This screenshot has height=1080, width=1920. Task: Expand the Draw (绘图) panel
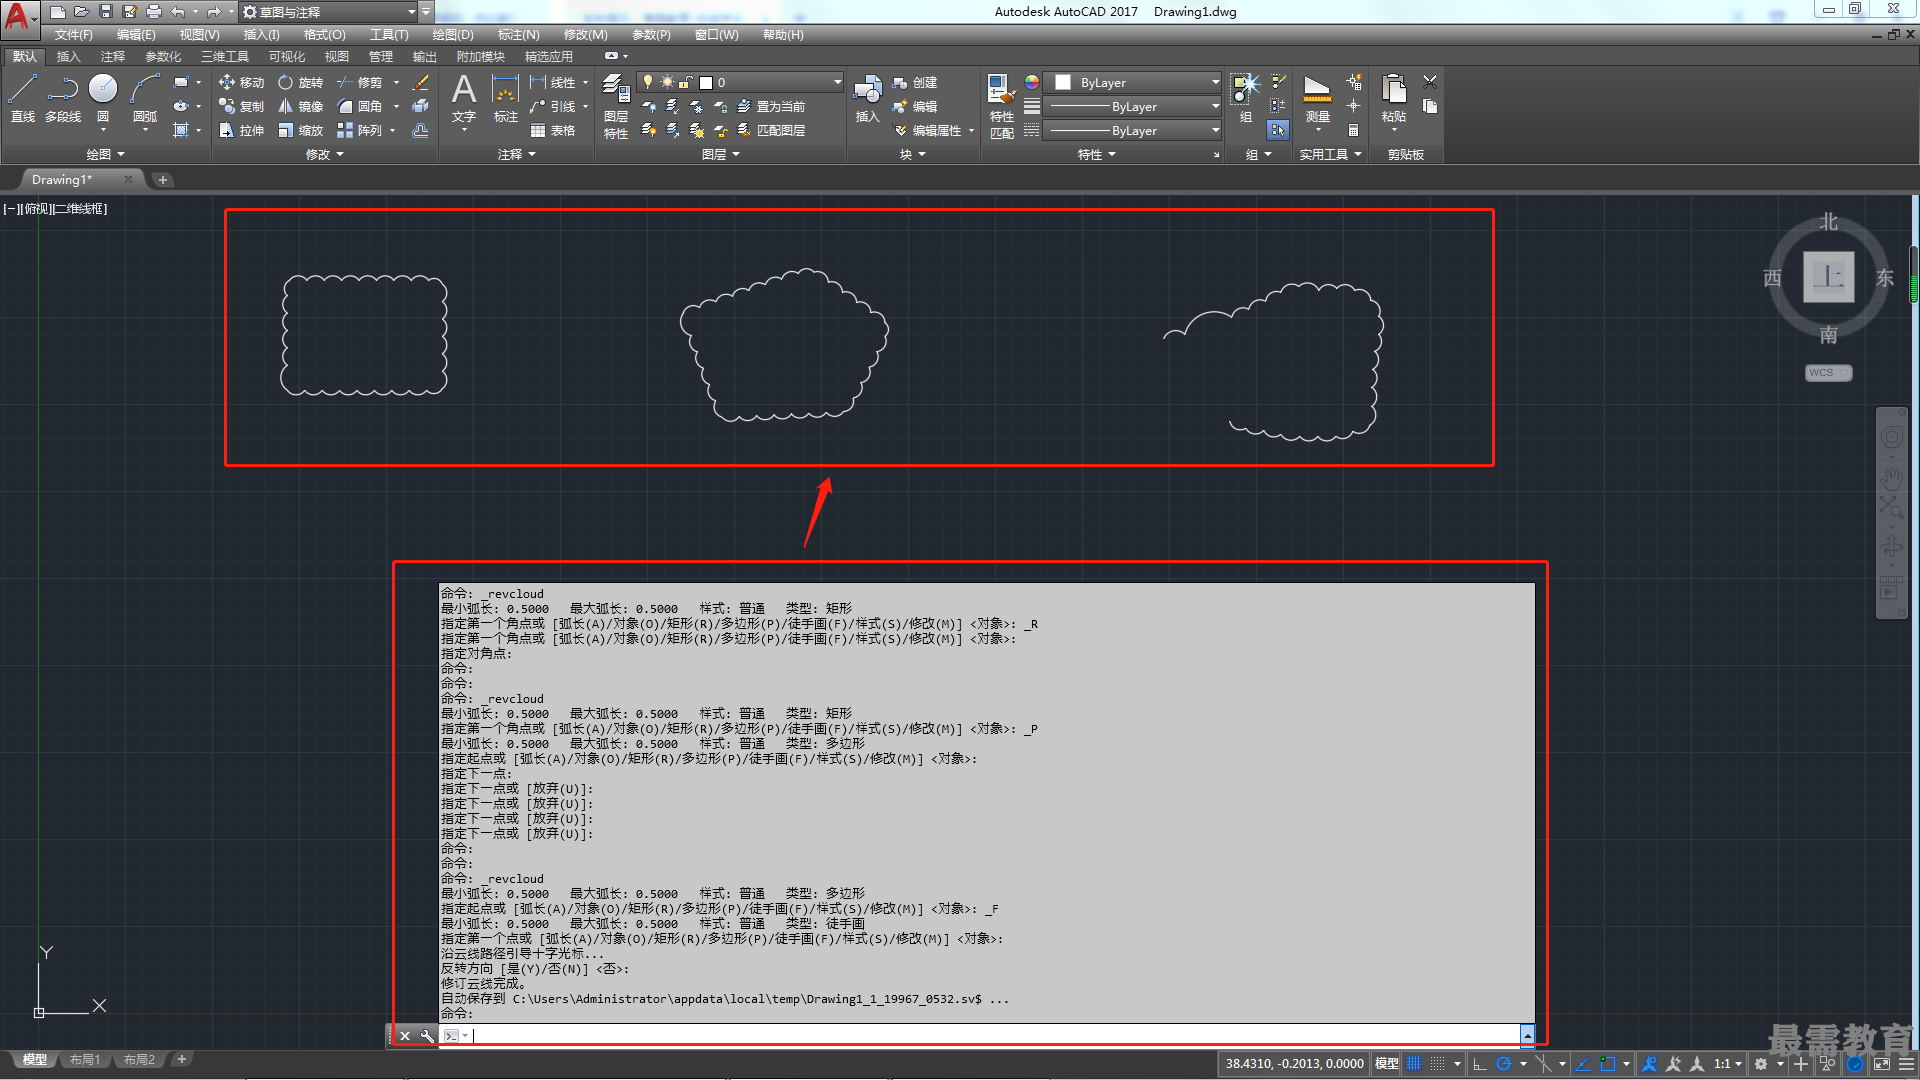(x=105, y=154)
